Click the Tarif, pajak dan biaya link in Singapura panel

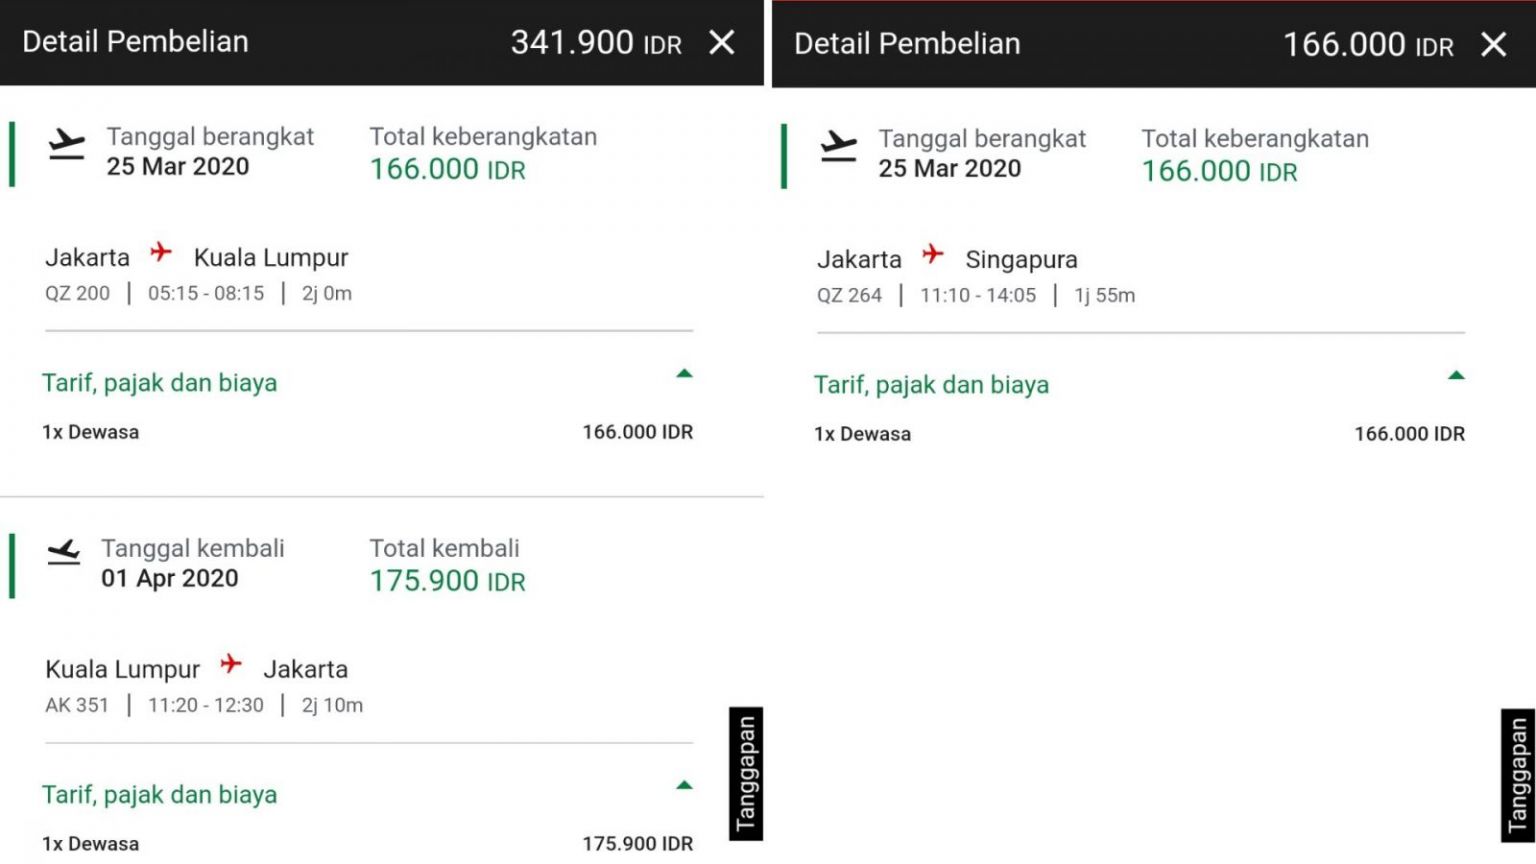click(x=931, y=385)
